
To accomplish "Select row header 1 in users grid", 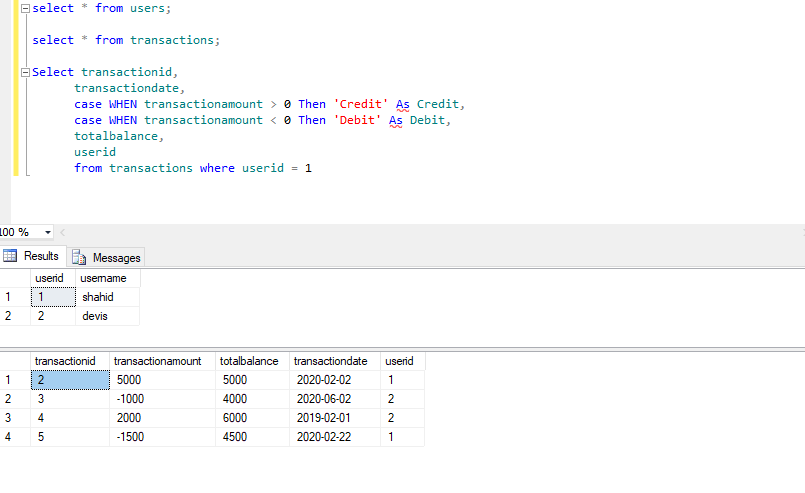I will coord(15,297).
